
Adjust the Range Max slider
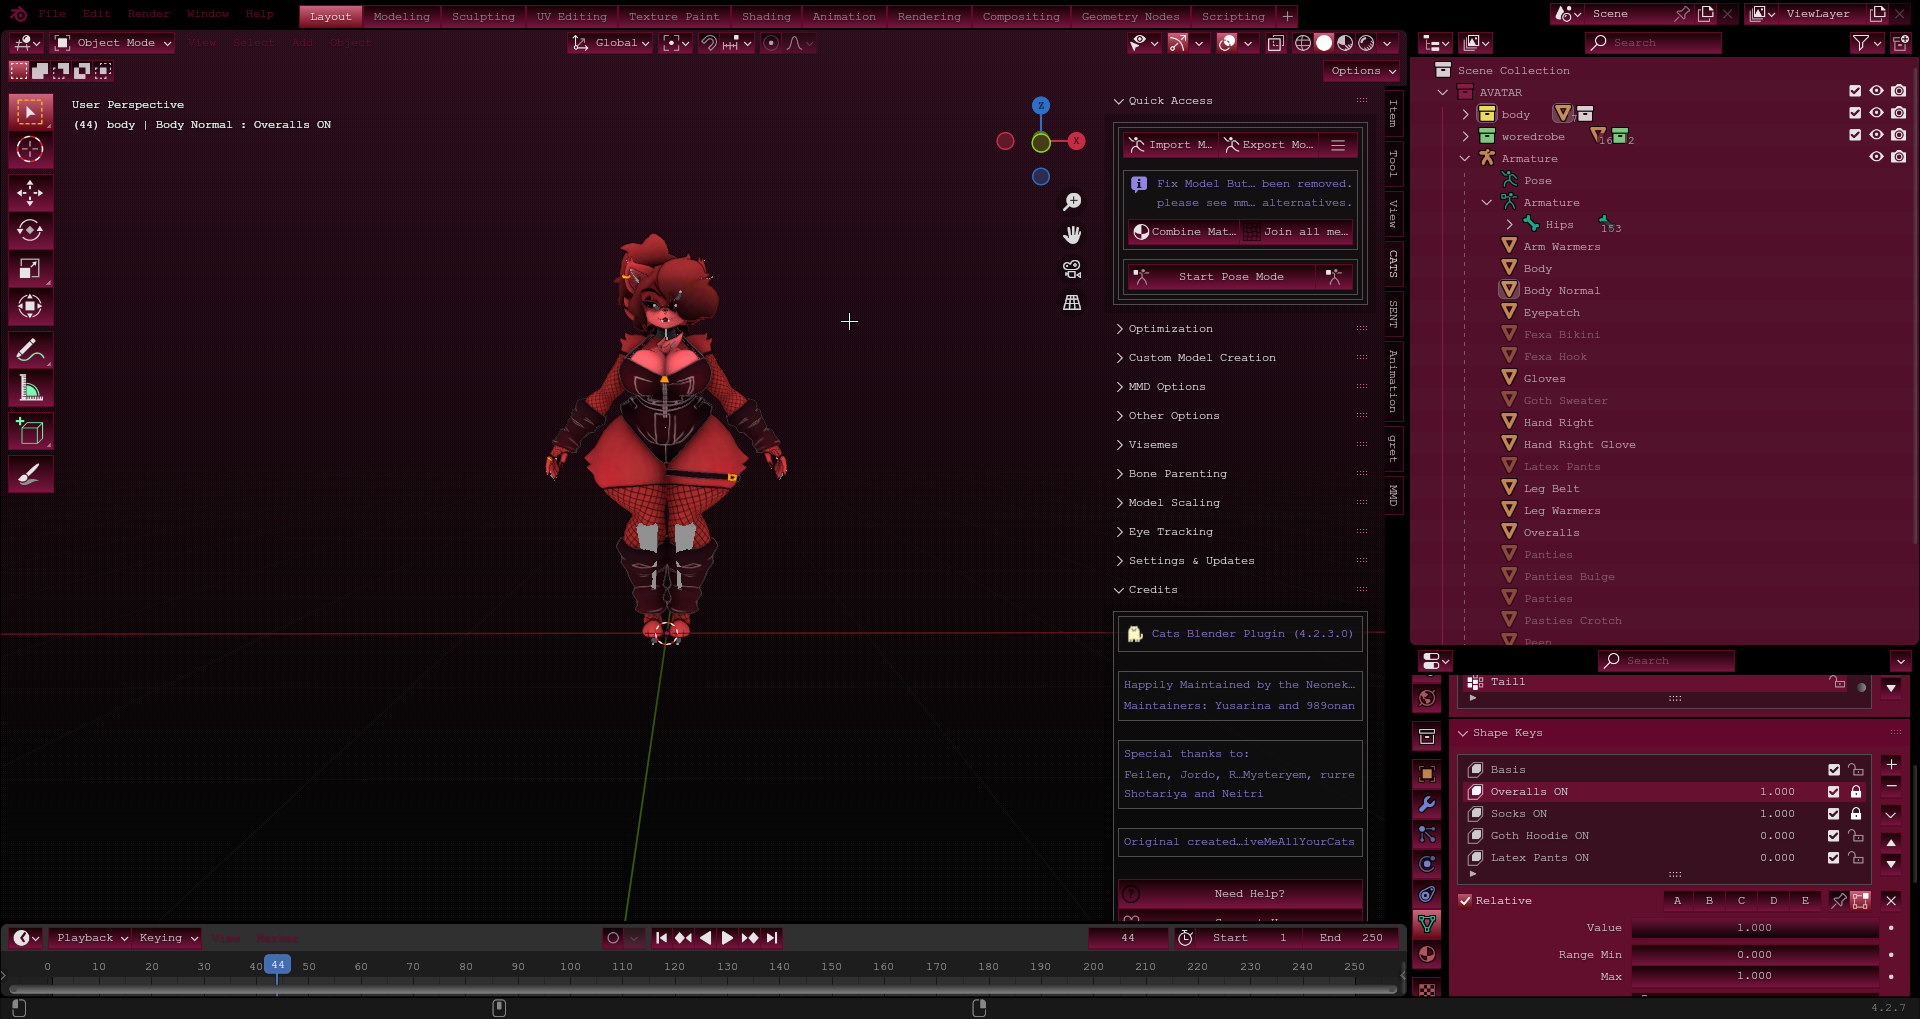coord(1754,976)
